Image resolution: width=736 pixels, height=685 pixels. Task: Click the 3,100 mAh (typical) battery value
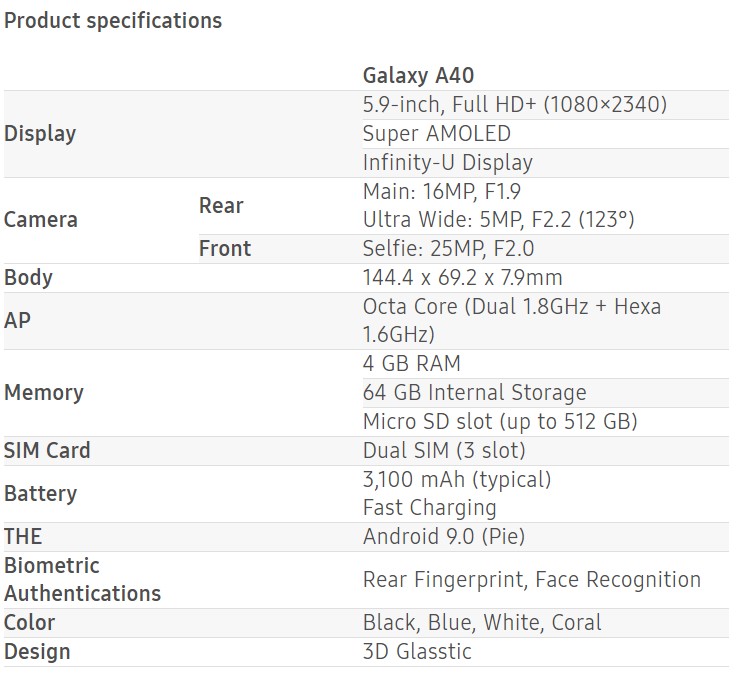point(456,480)
